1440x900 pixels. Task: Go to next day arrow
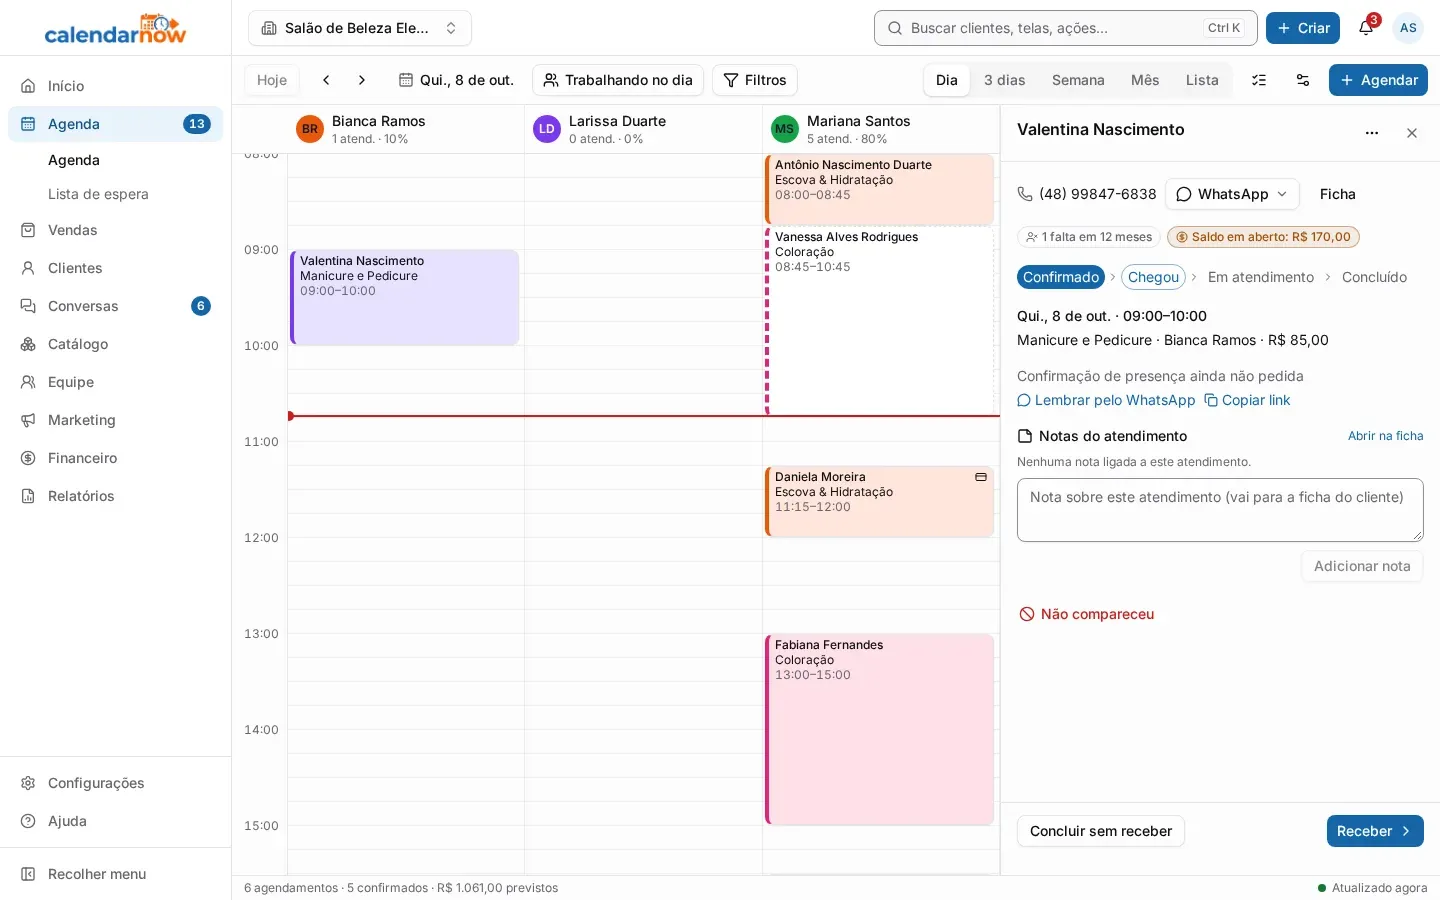pyautogui.click(x=362, y=80)
